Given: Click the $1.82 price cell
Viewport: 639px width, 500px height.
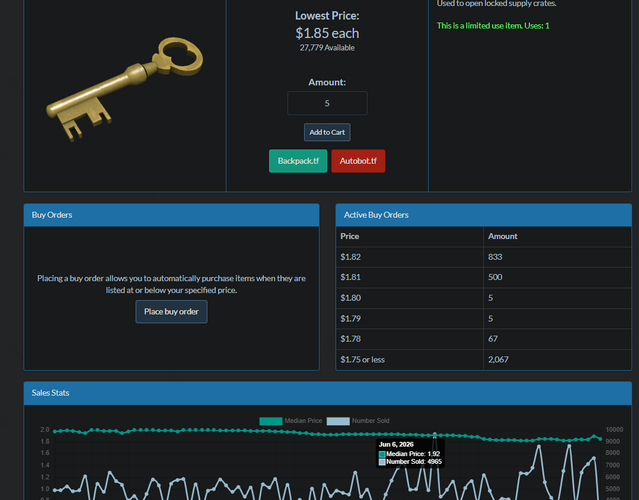Looking at the screenshot, I should (410, 257).
